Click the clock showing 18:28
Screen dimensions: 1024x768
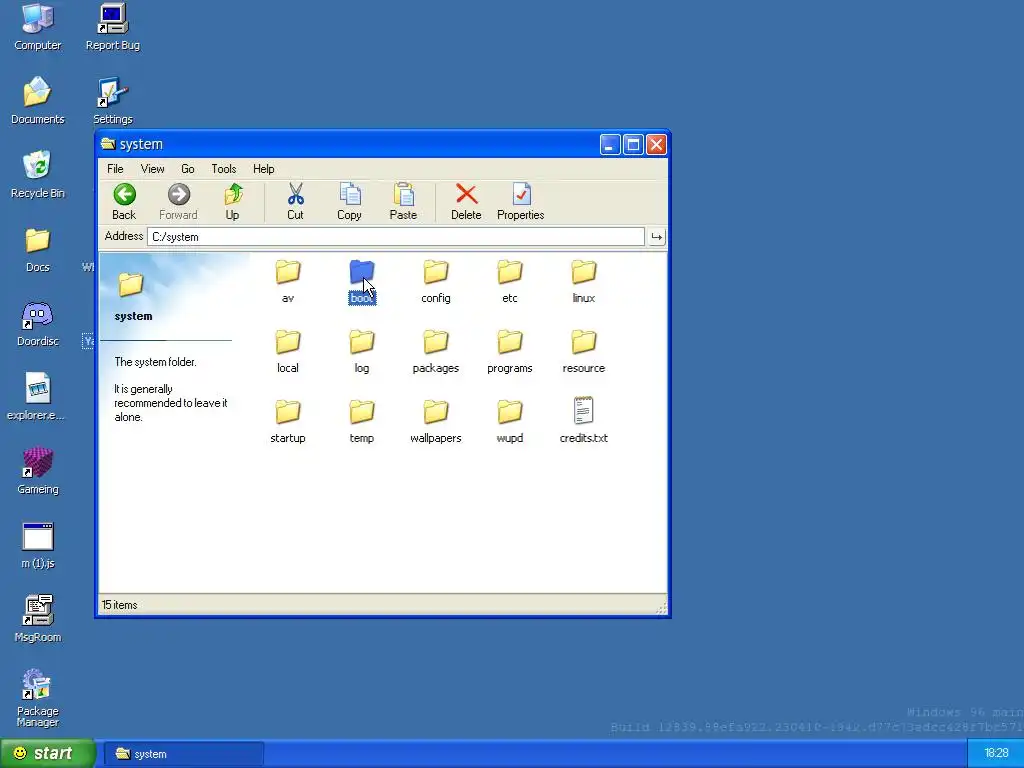[x=997, y=753]
